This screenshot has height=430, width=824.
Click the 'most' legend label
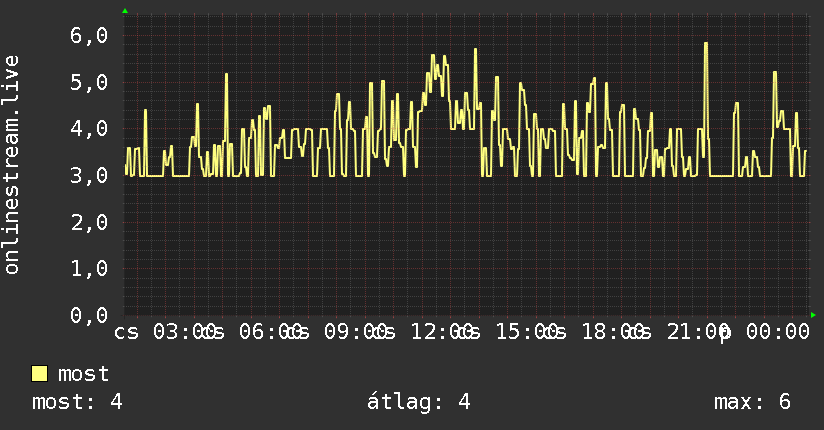point(83,374)
